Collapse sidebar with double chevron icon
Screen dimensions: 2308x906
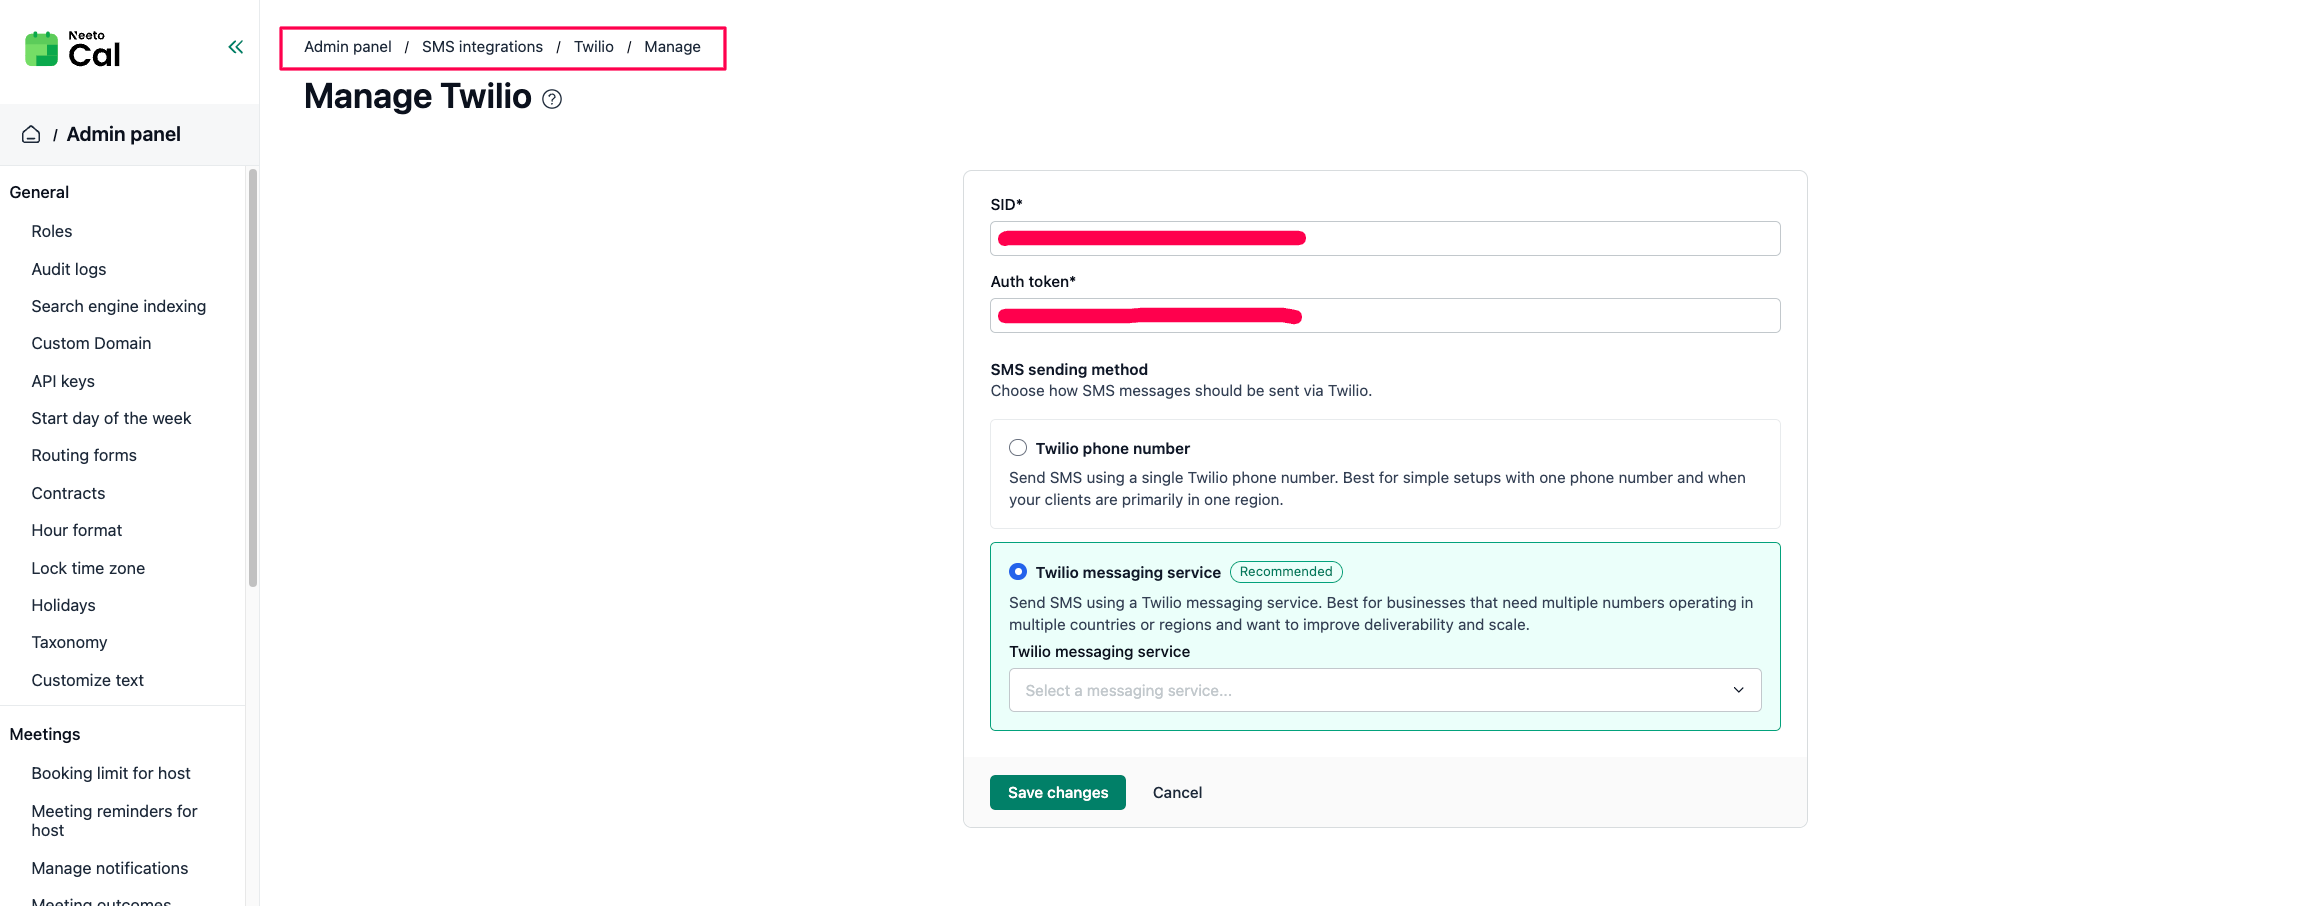pyautogui.click(x=236, y=47)
